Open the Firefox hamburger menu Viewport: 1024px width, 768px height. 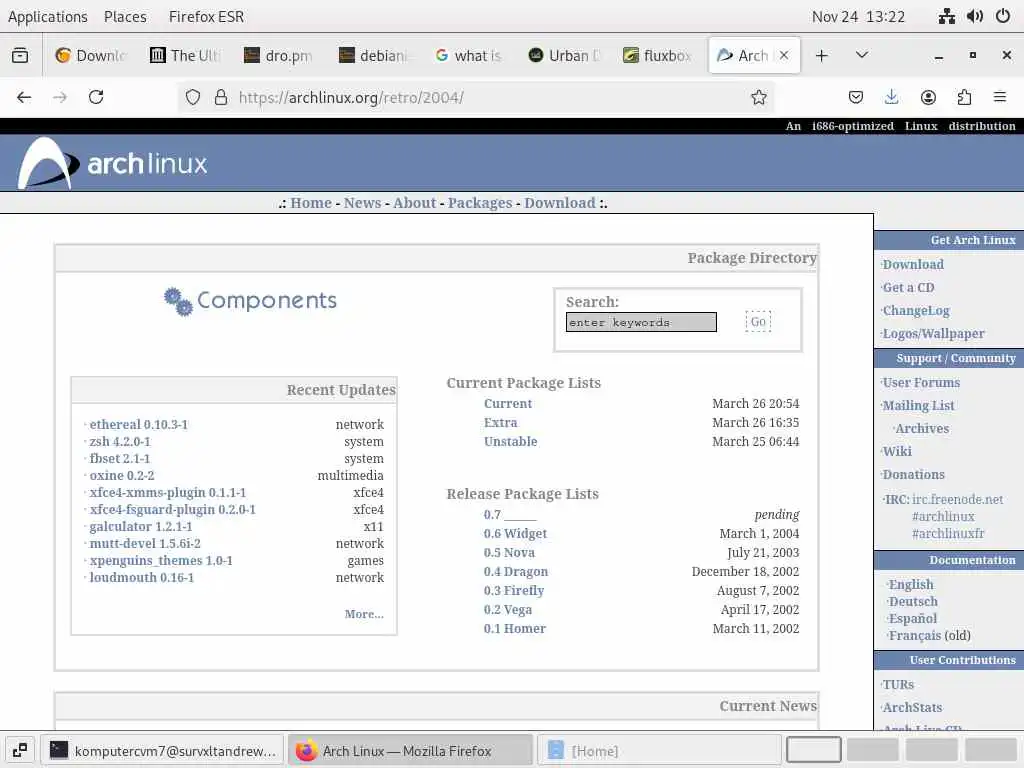(x=1000, y=97)
